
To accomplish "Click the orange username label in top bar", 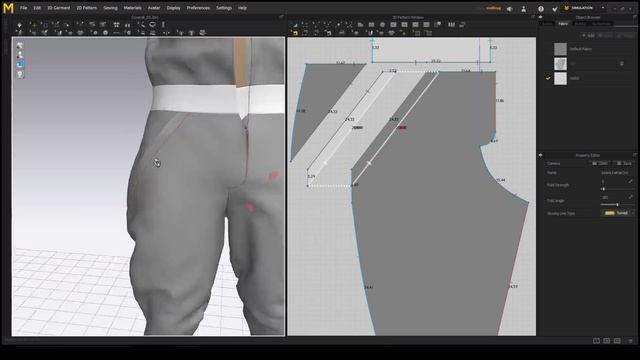I will [x=493, y=8].
